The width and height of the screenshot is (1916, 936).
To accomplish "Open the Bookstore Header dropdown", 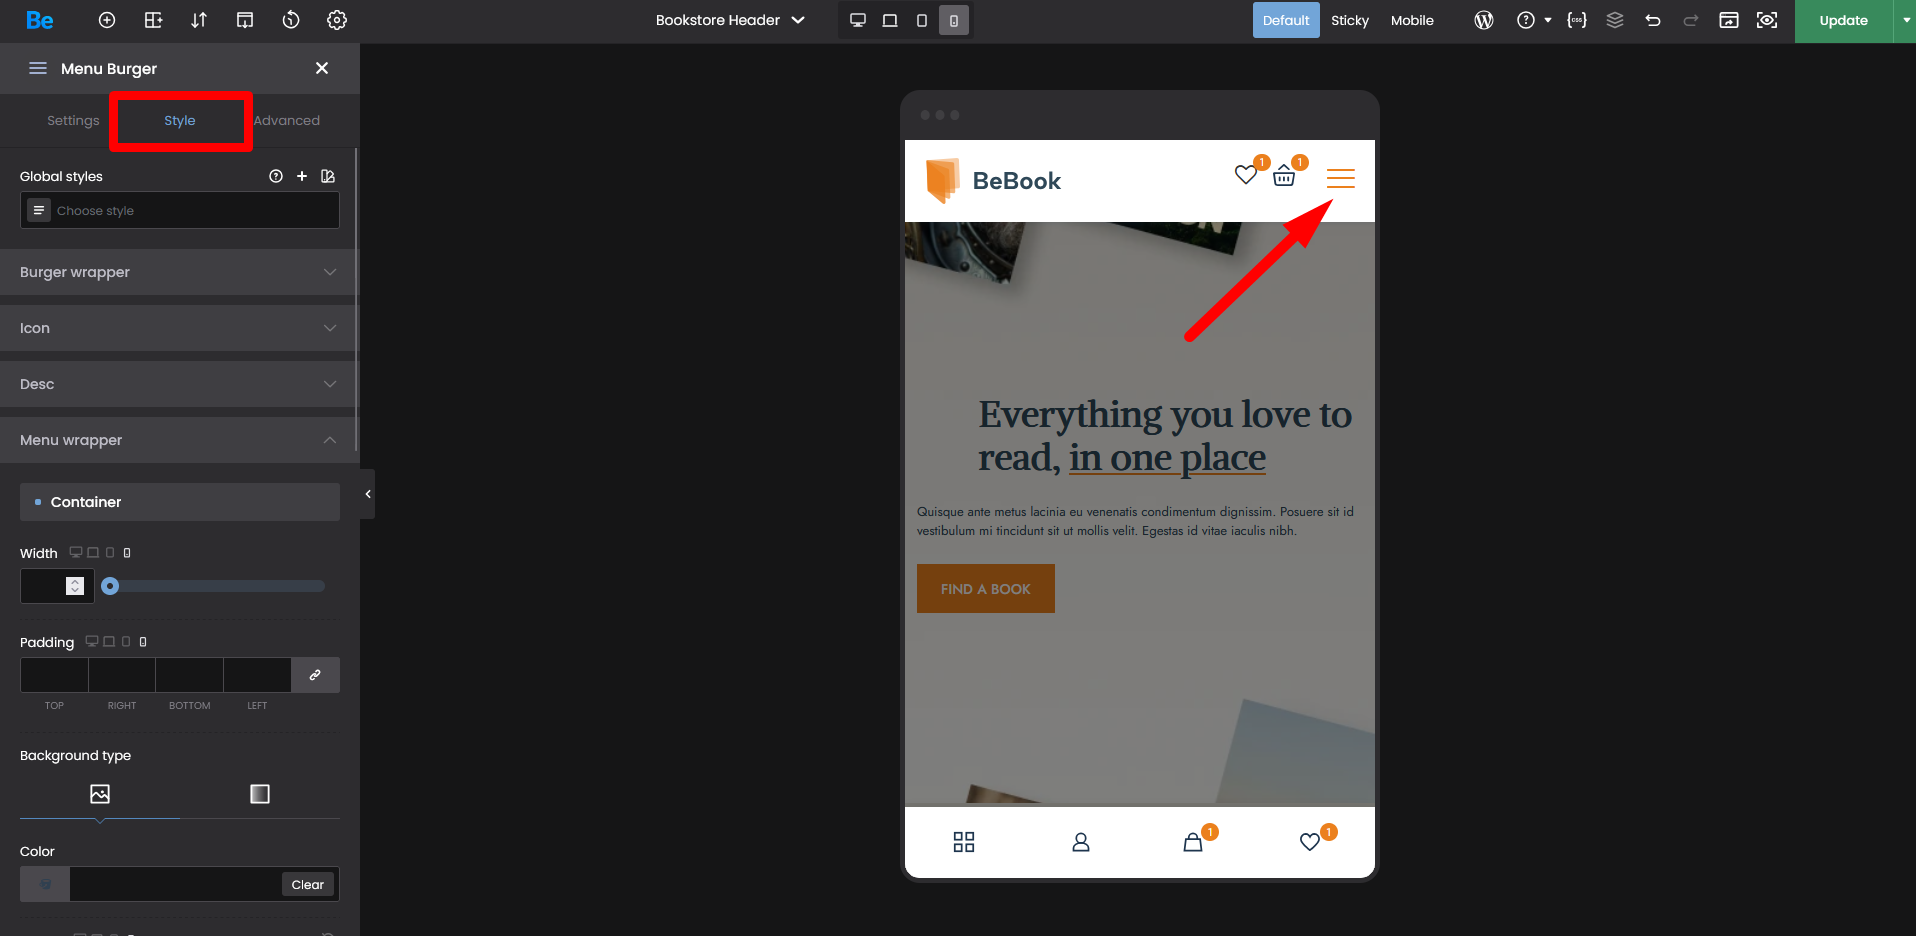I will click(730, 20).
